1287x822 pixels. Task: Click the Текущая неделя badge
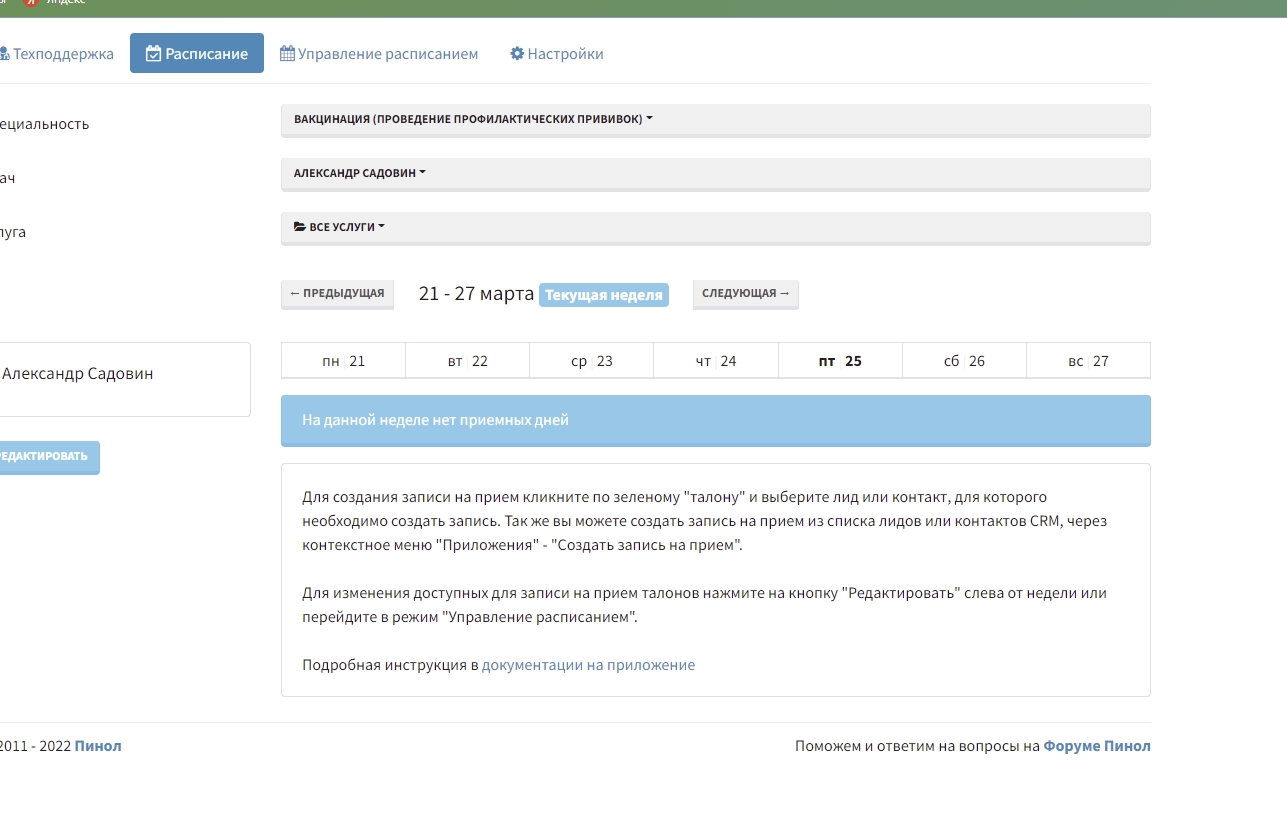pyautogui.click(x=603, y=296)
